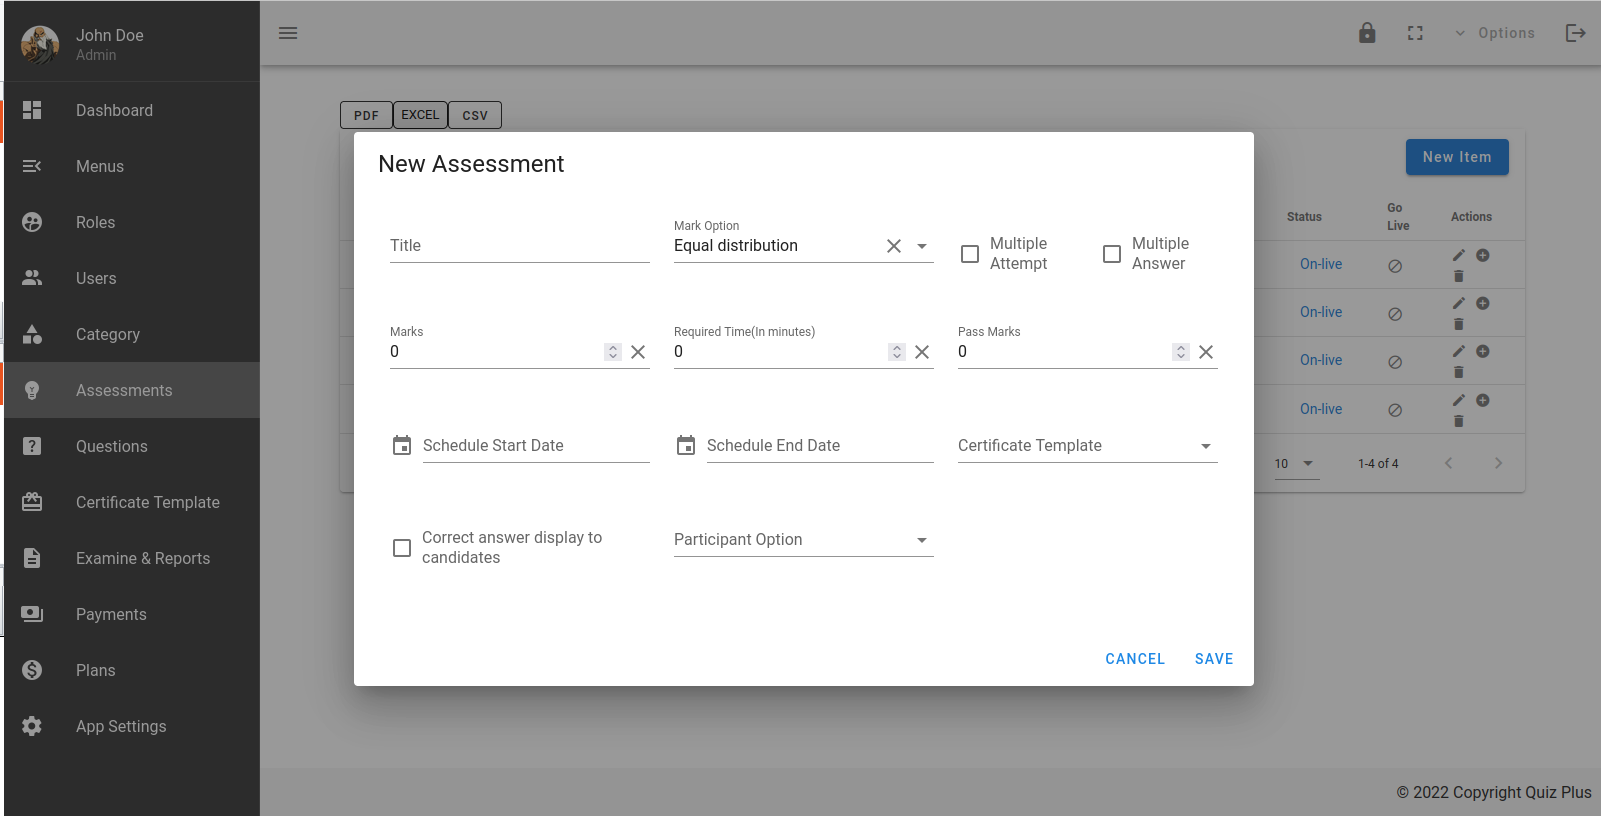Image resolution: width=1601 pixels, height=816 pixels.
Task: Click the Schedule Start Date field
Action: (536, 446)
